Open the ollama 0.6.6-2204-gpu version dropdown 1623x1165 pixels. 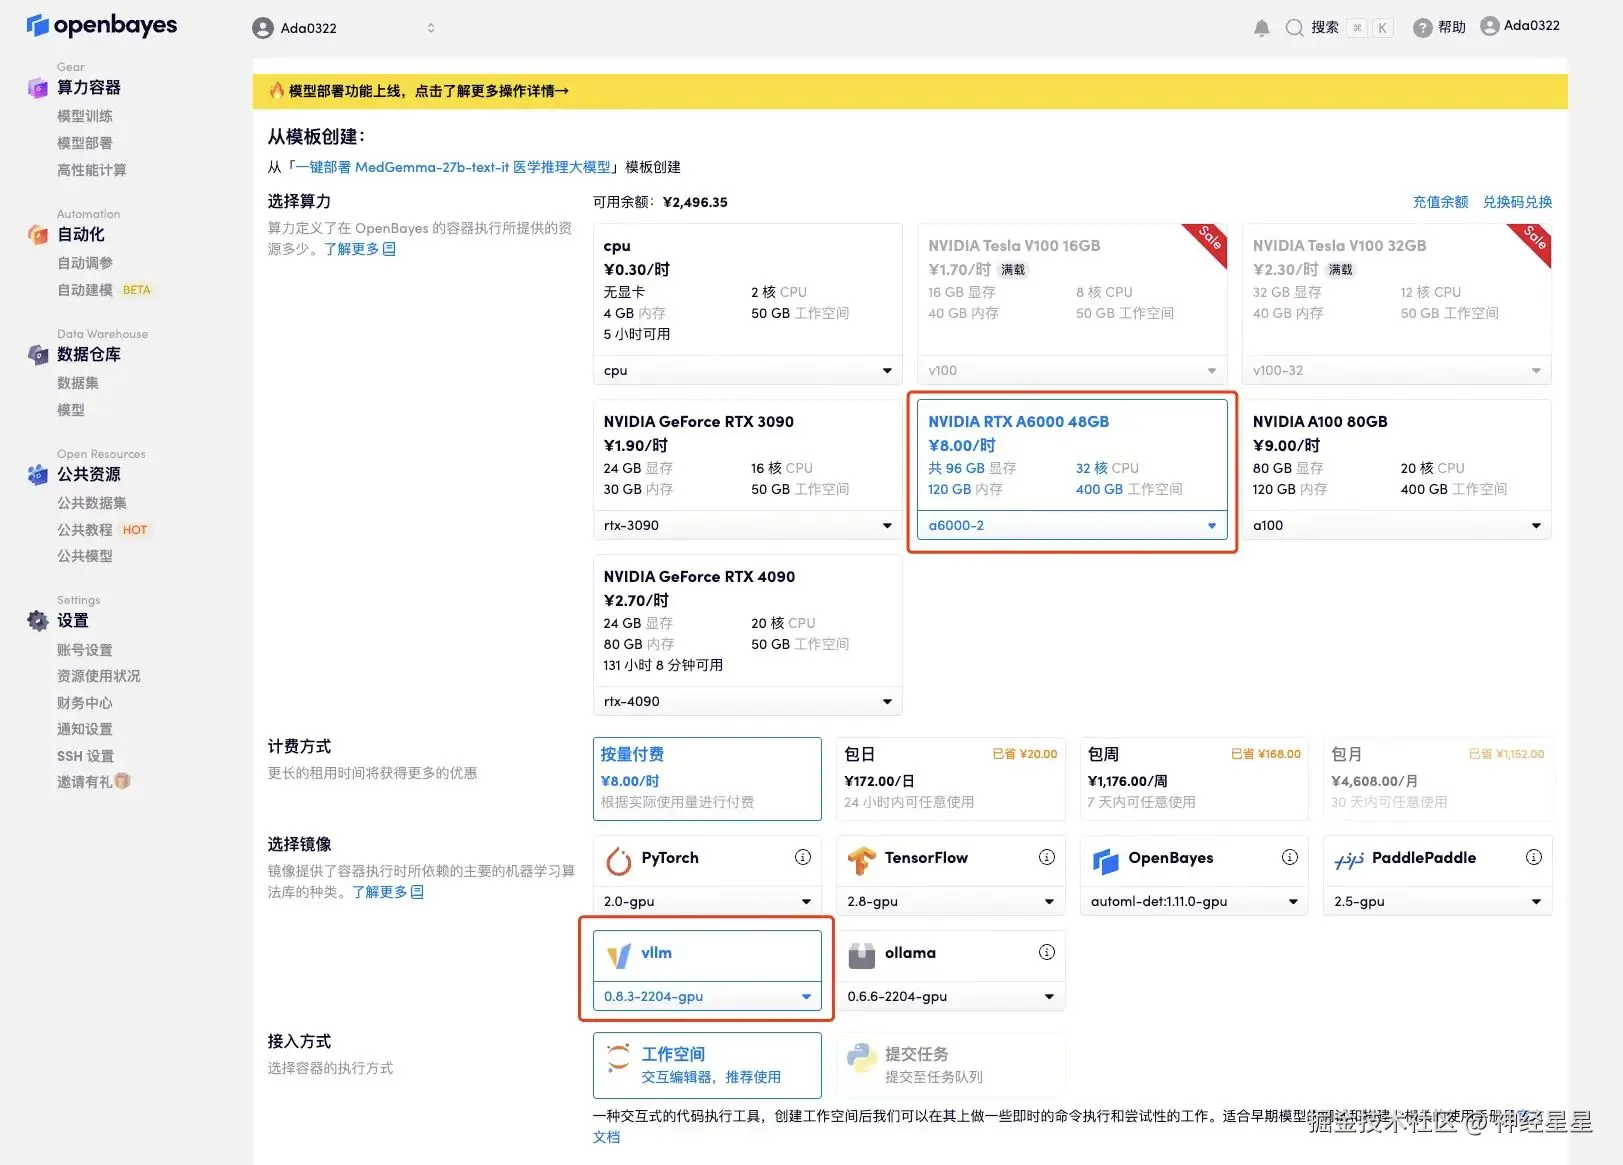pos(951,997)
